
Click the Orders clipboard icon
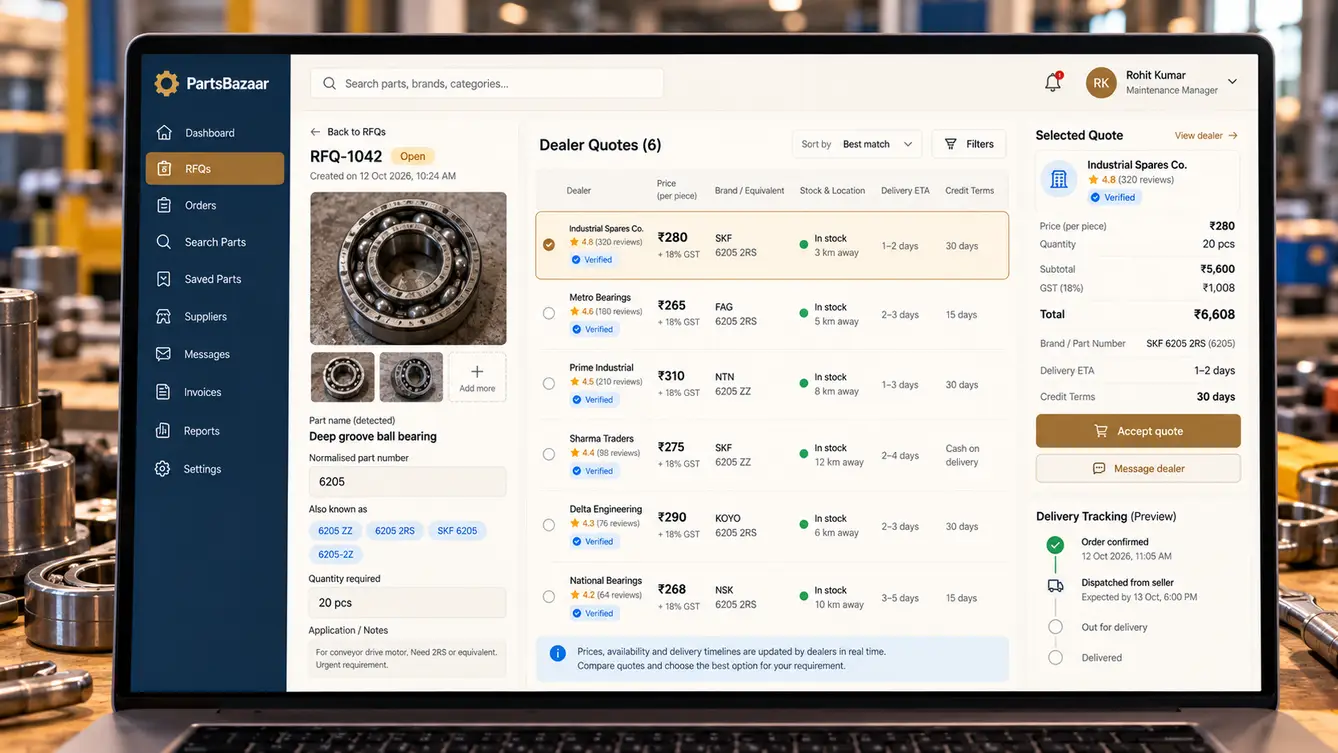pyautogui.click(x=164, y=205)
